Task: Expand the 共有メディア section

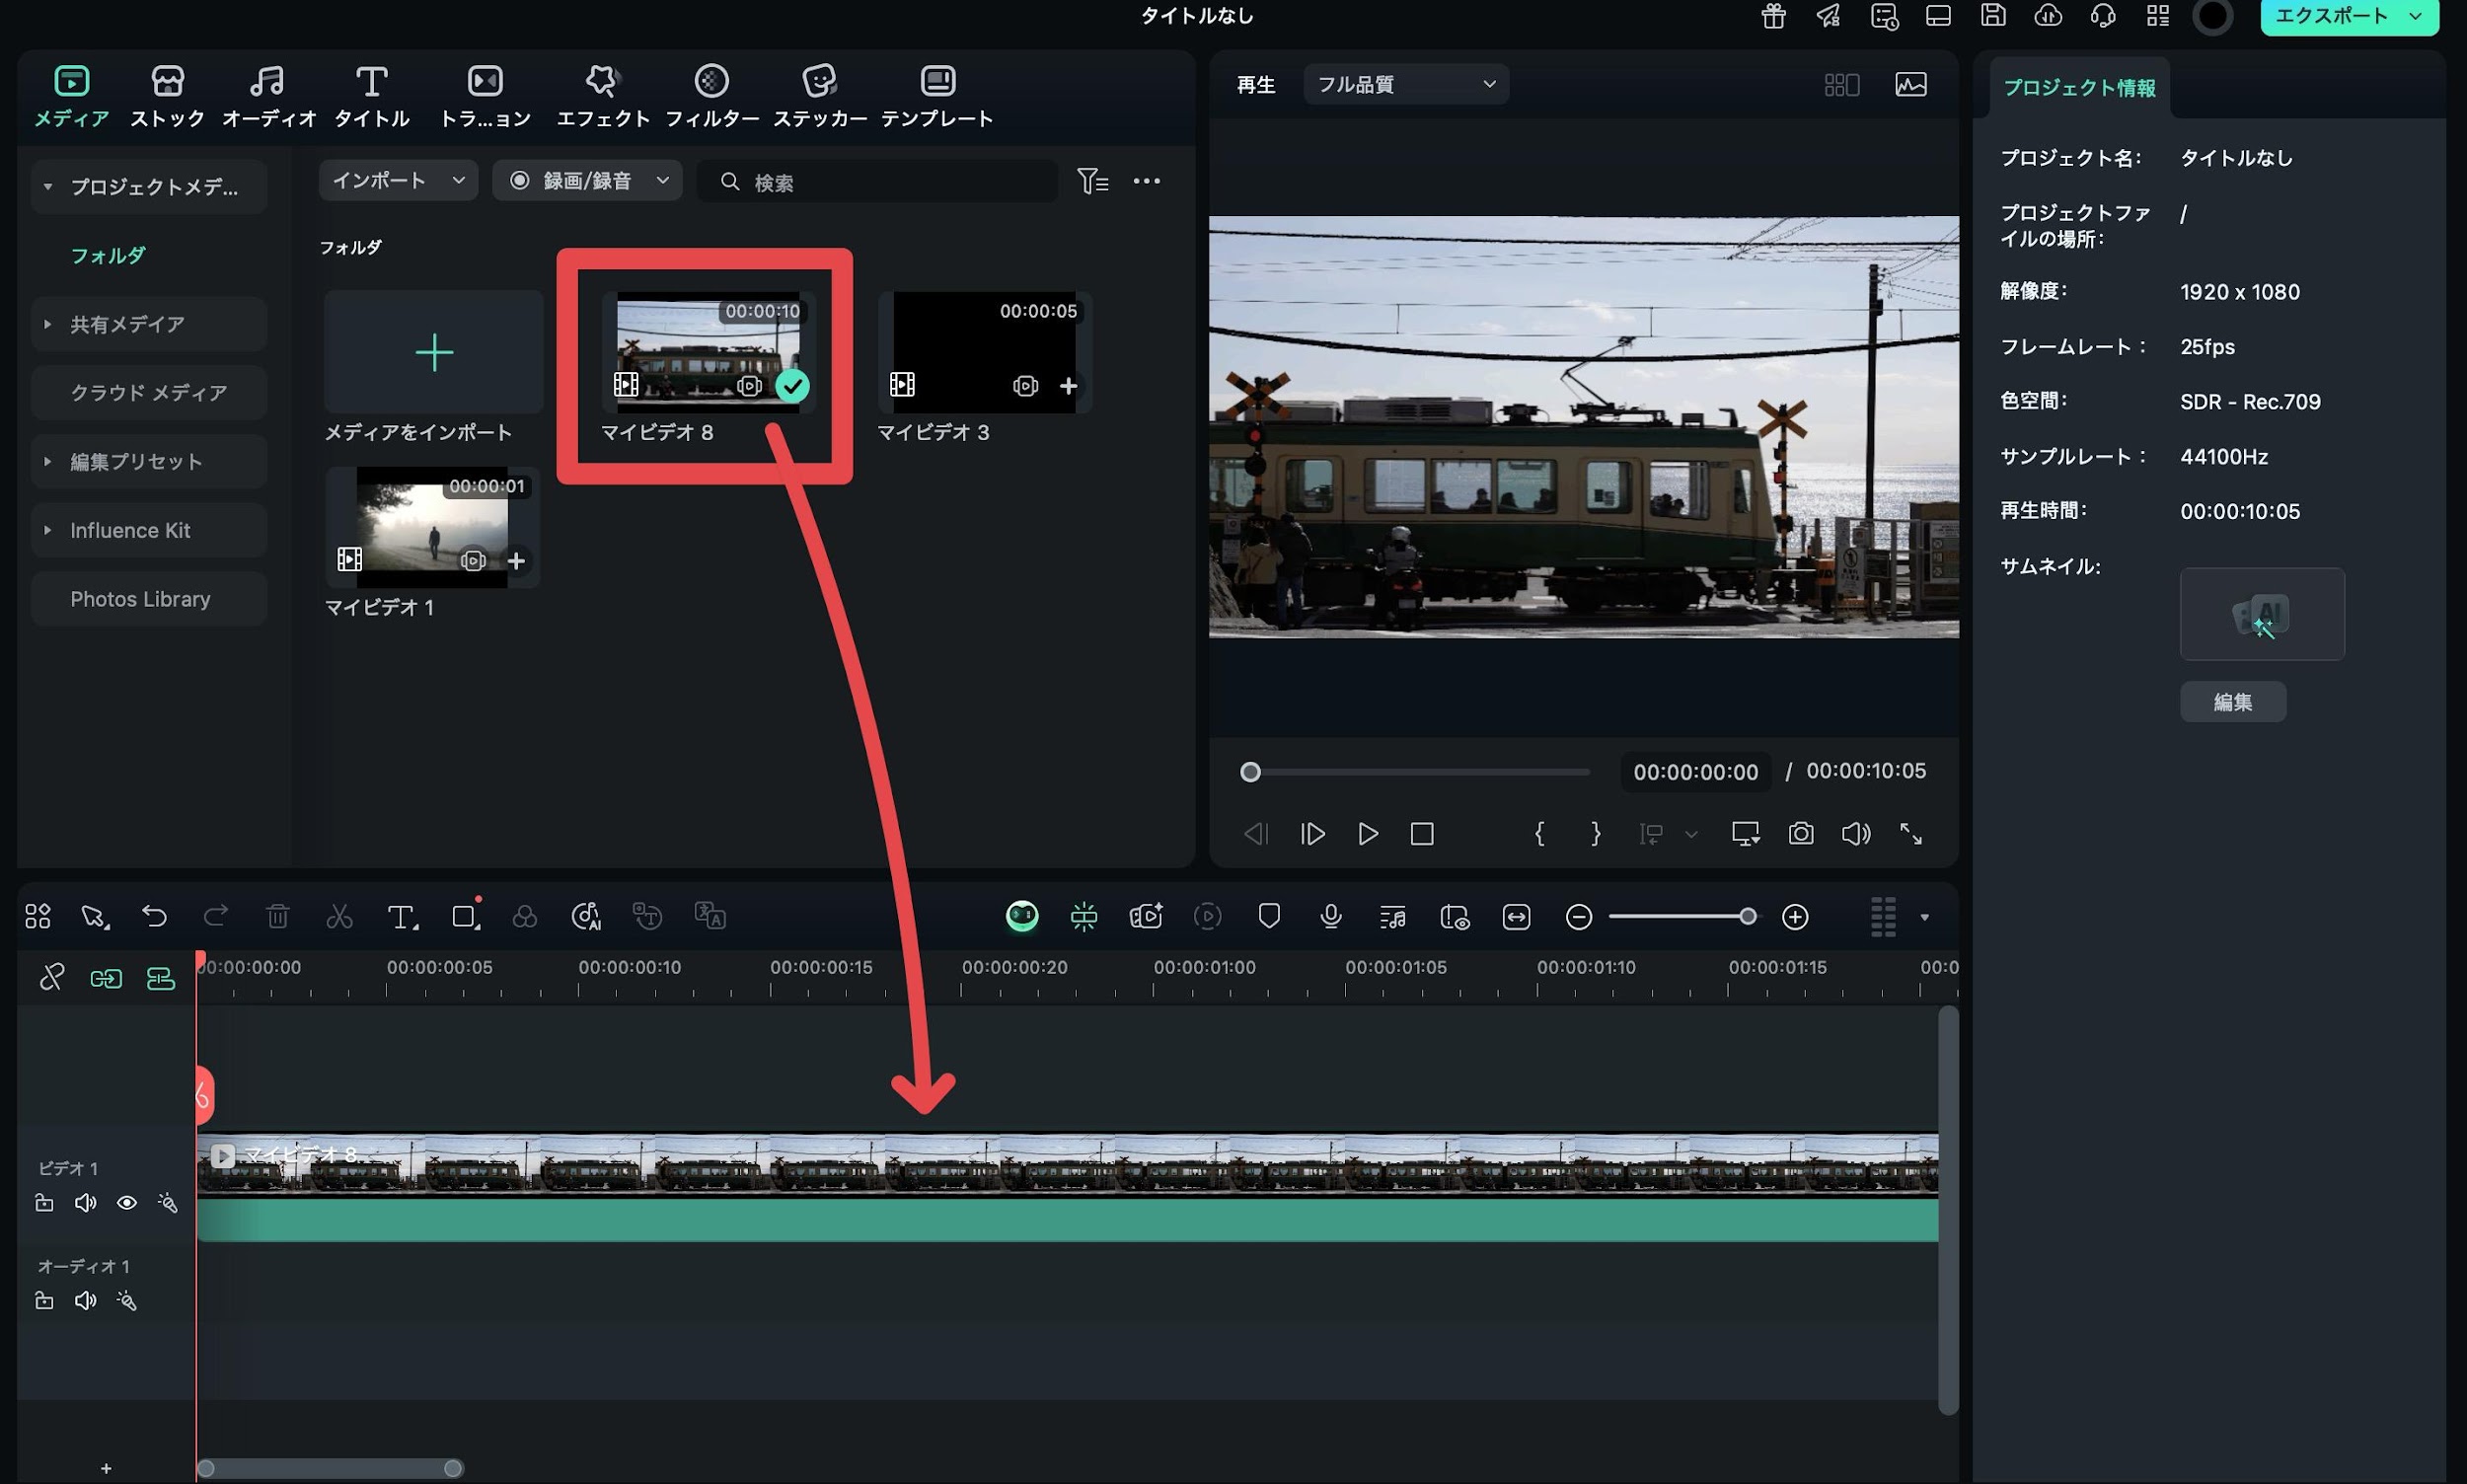Action: [47, 324]
